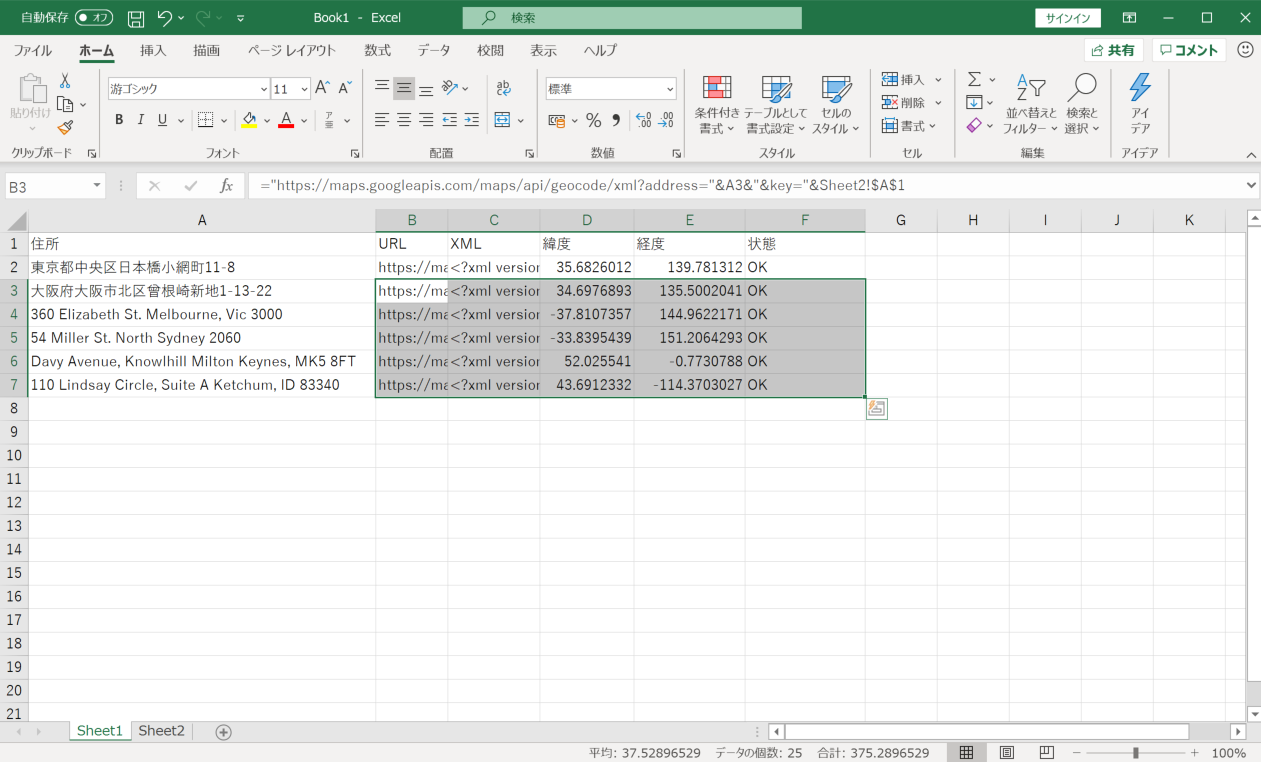This screenshot has height=762, width=1261.
Task: Apply italic formatting
Action: [140, 120]
